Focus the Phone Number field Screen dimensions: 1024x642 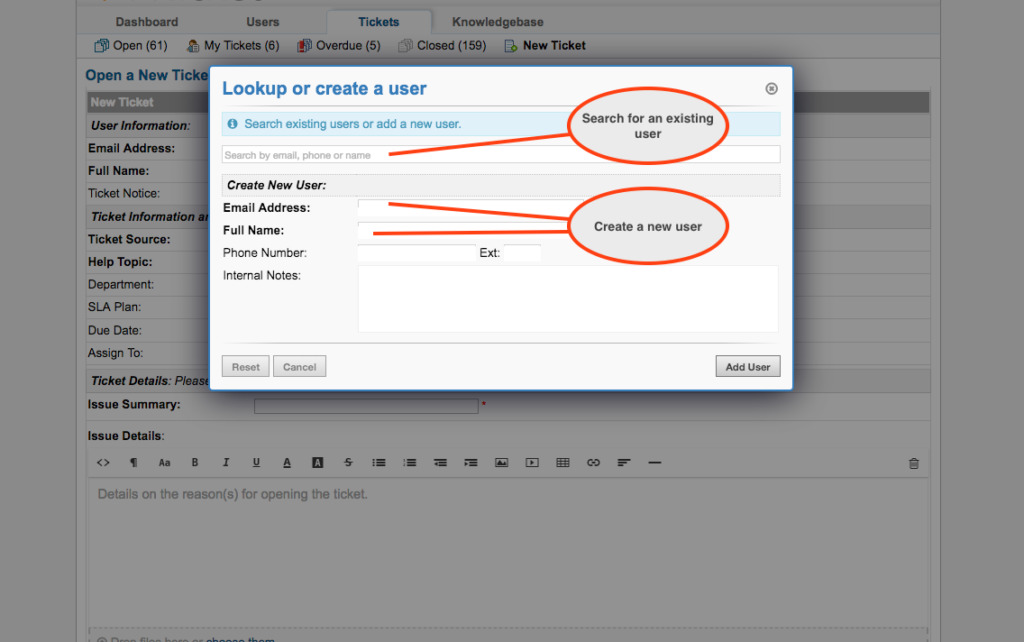click(x=417, y=253)
